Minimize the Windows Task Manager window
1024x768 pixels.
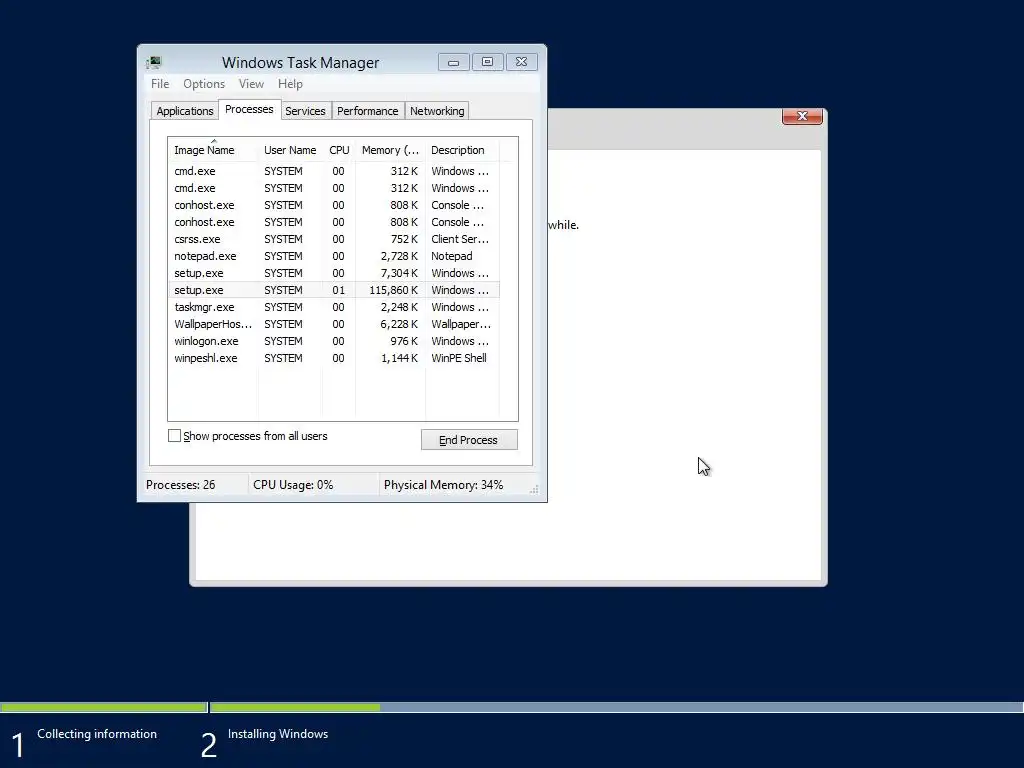coord(454,62)
